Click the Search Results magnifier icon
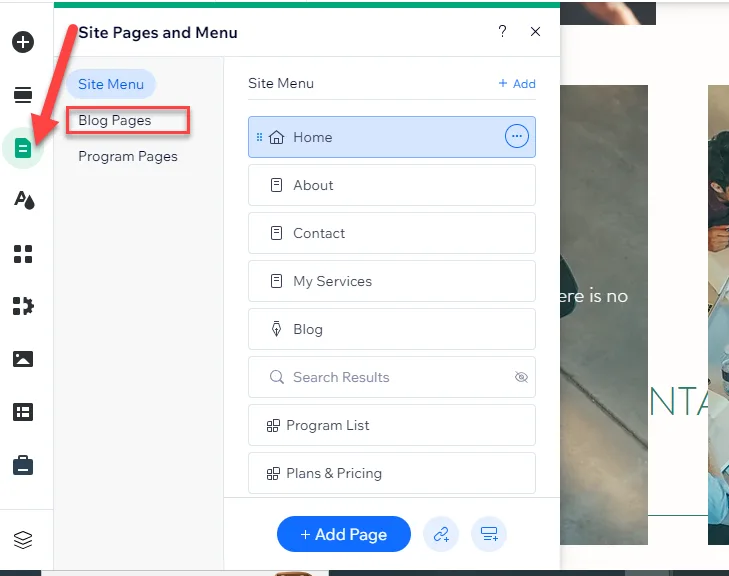This screenshot has height=576, width=729. coord(277,377)
